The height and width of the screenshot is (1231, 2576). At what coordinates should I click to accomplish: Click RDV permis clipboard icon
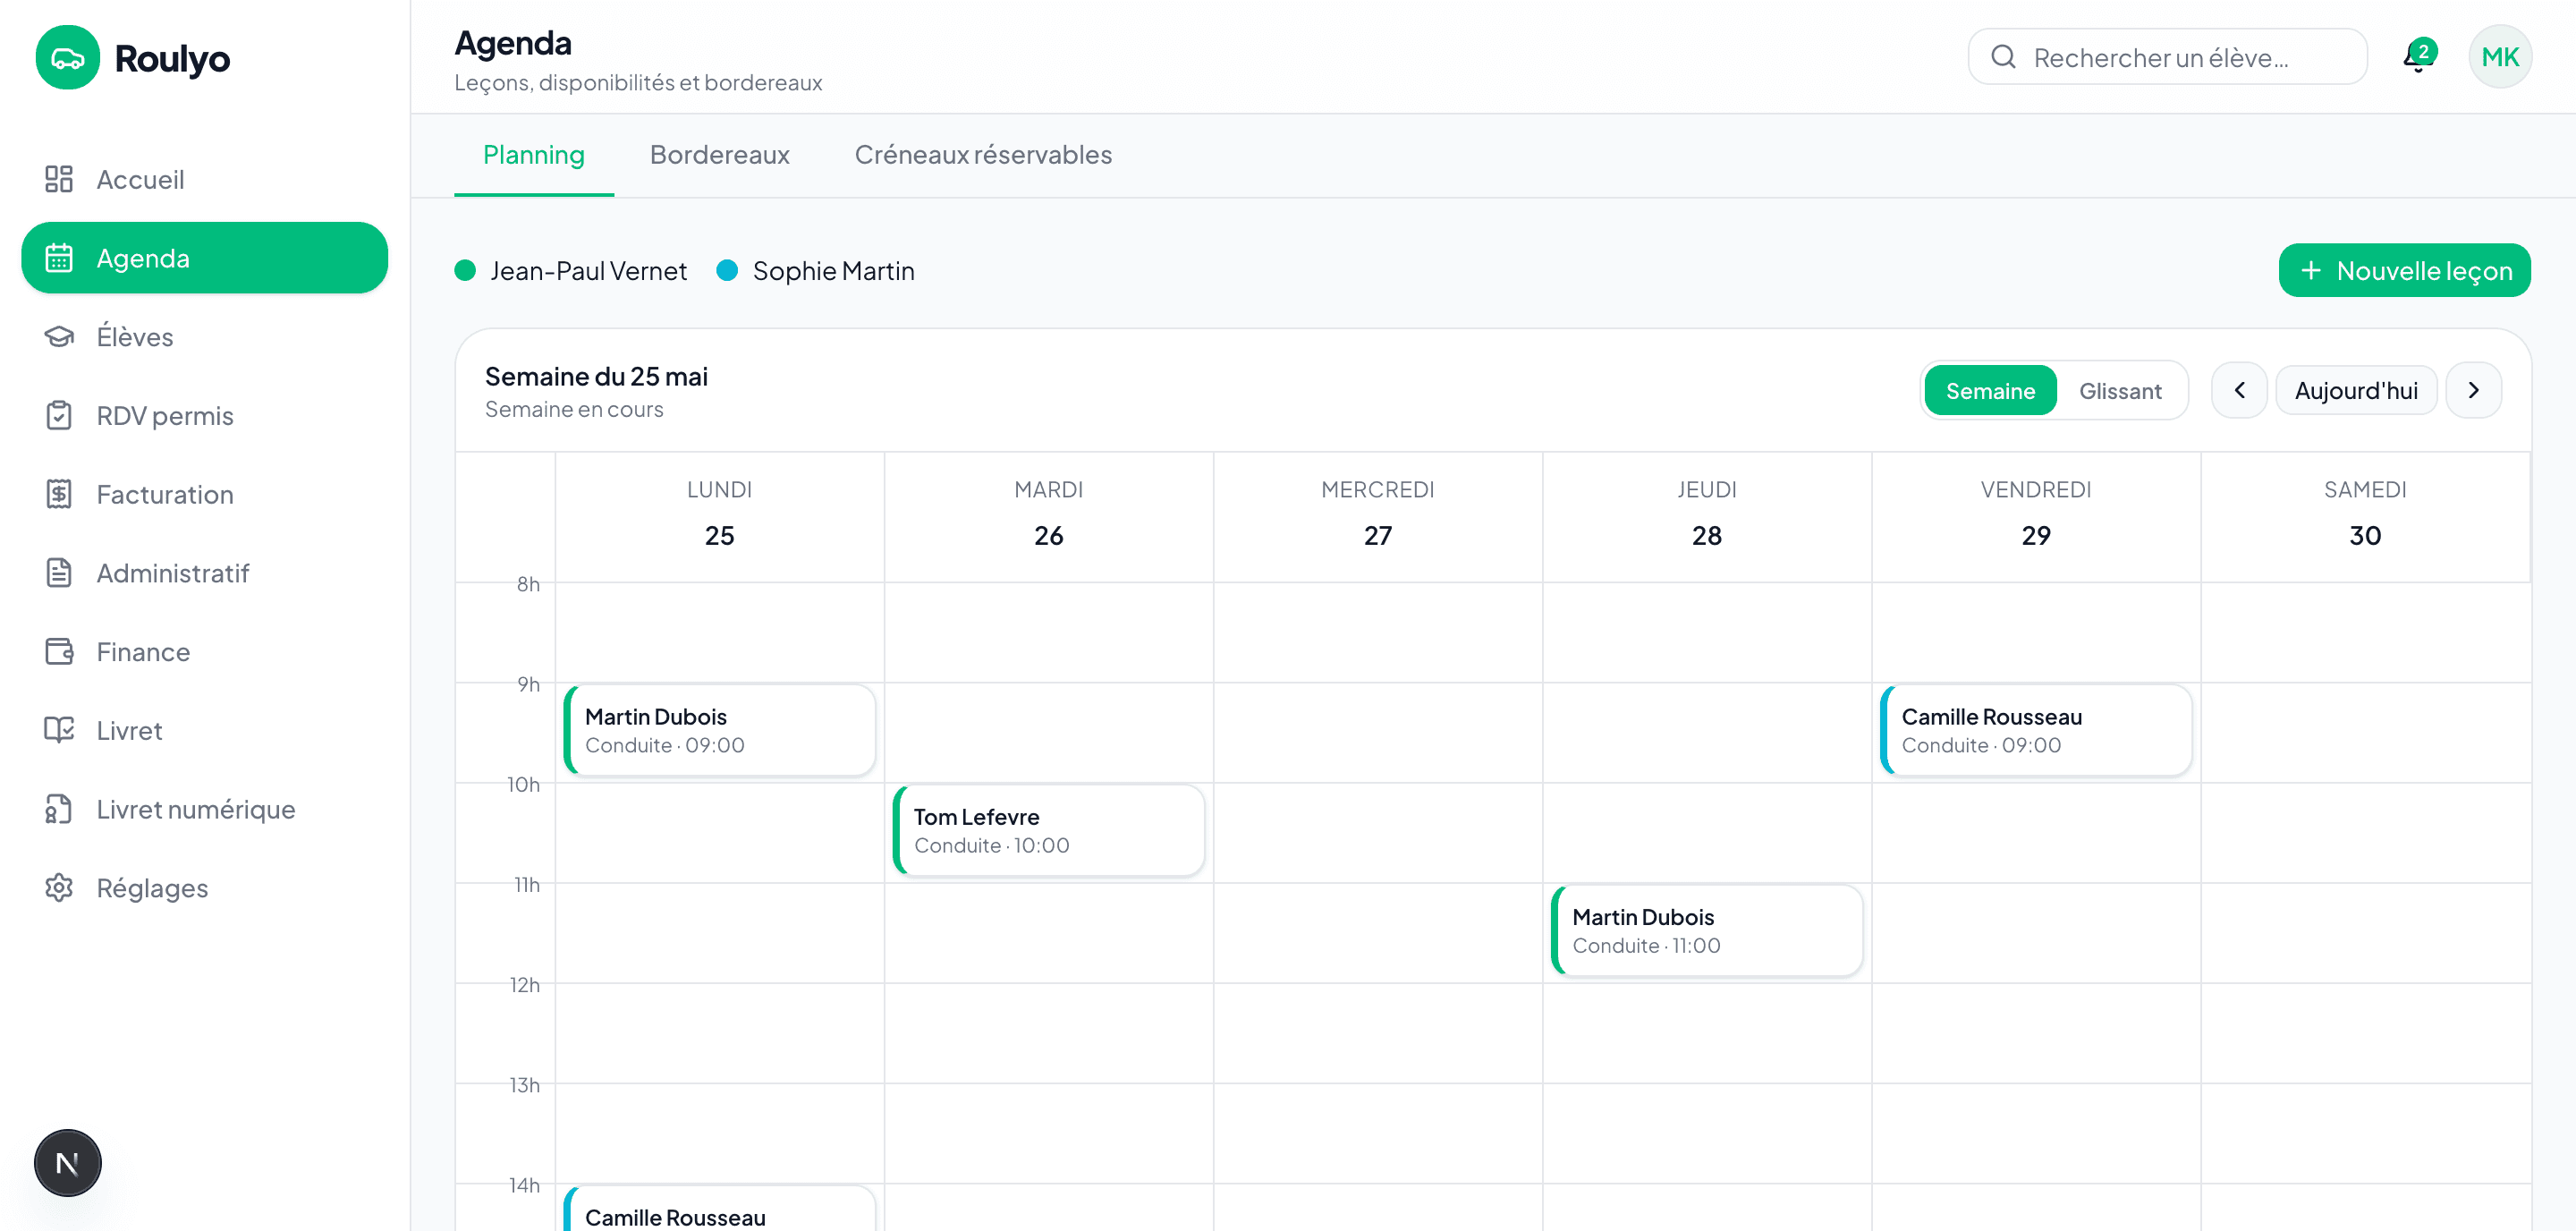pyautogui.click(x=59, y=415)
